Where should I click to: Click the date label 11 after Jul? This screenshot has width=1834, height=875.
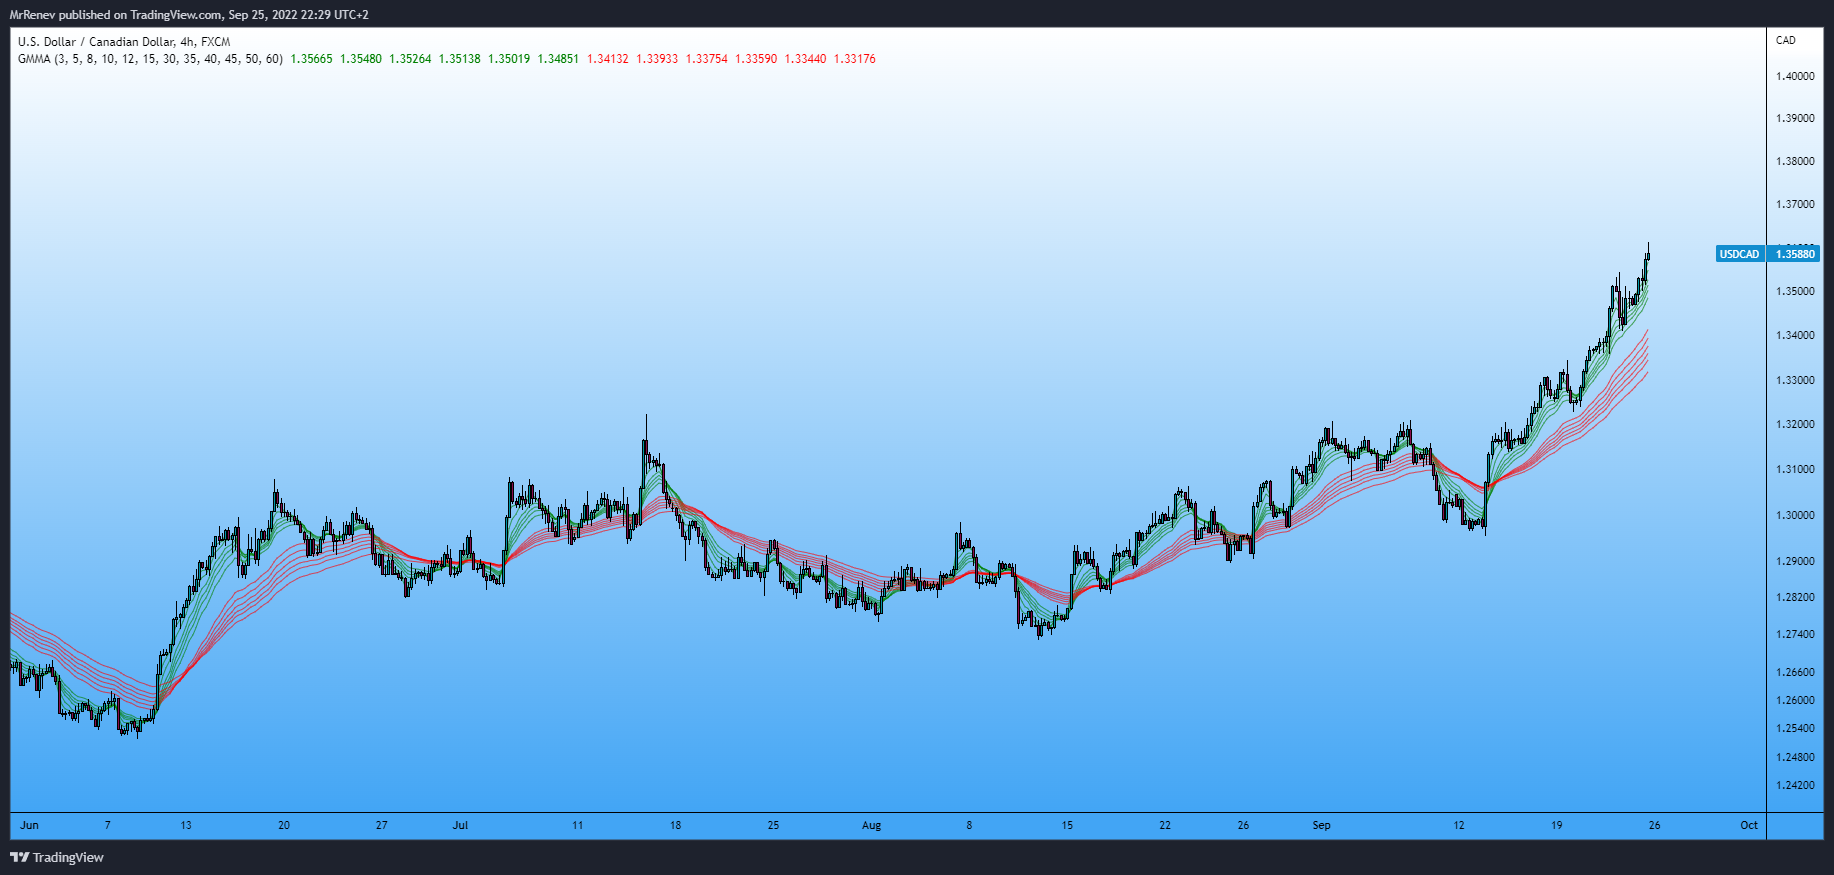tap(577, 825)
